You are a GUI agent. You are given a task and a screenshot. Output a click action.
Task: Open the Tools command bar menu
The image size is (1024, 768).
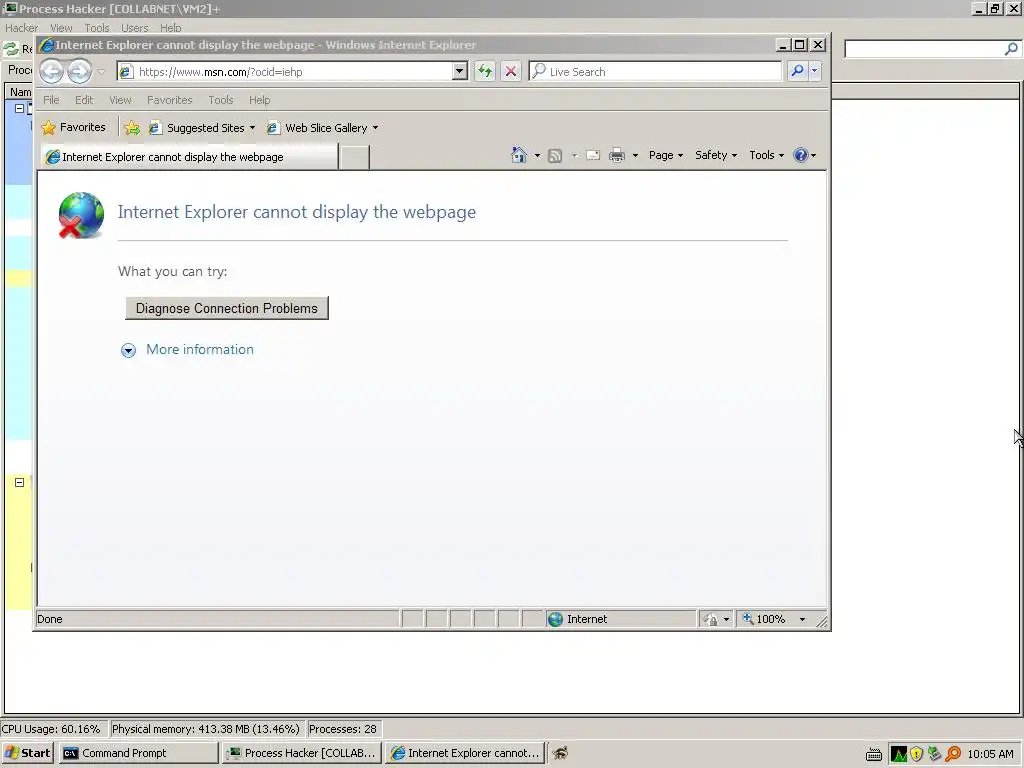click(766, 155)
